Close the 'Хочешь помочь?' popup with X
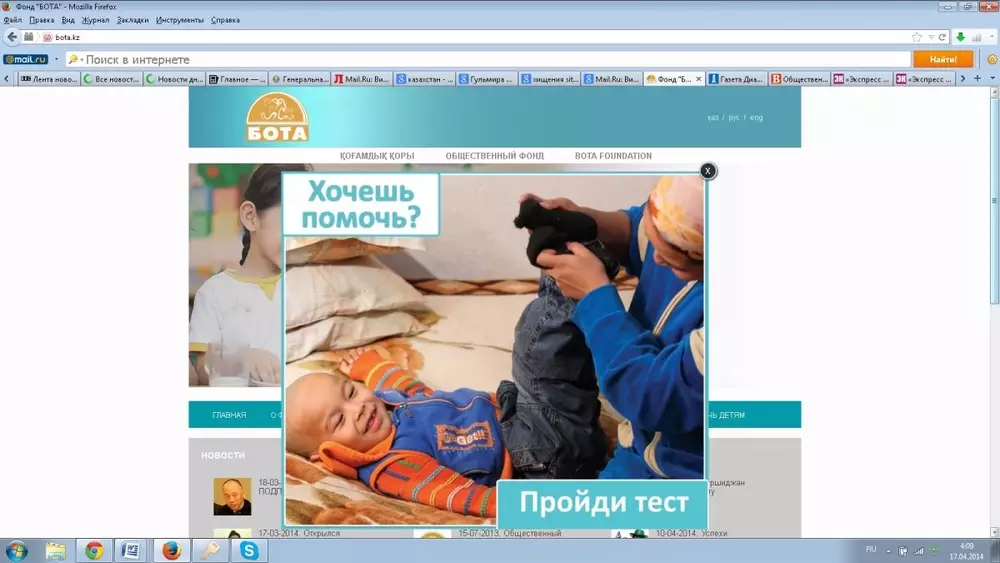Viewport: 1000px width, 563px height. click(708, 171)
